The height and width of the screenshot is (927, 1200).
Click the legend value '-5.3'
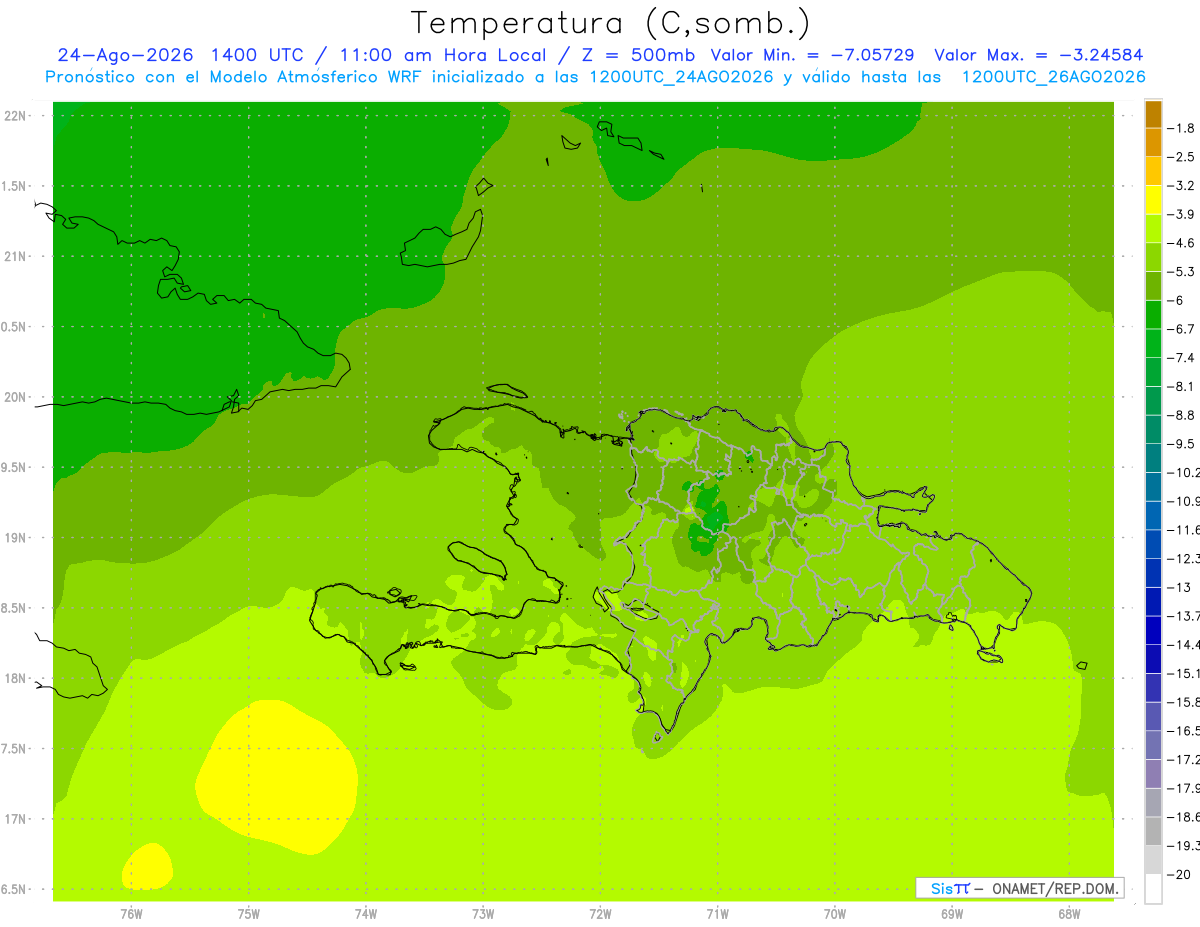pos(1181,271)
